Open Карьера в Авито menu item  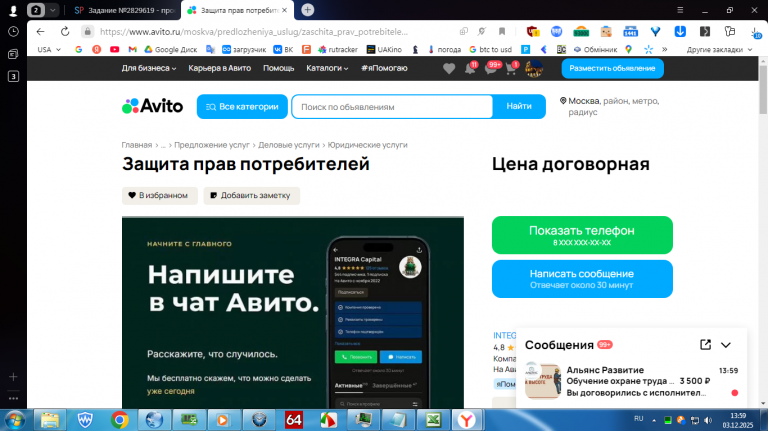point(219,69)
